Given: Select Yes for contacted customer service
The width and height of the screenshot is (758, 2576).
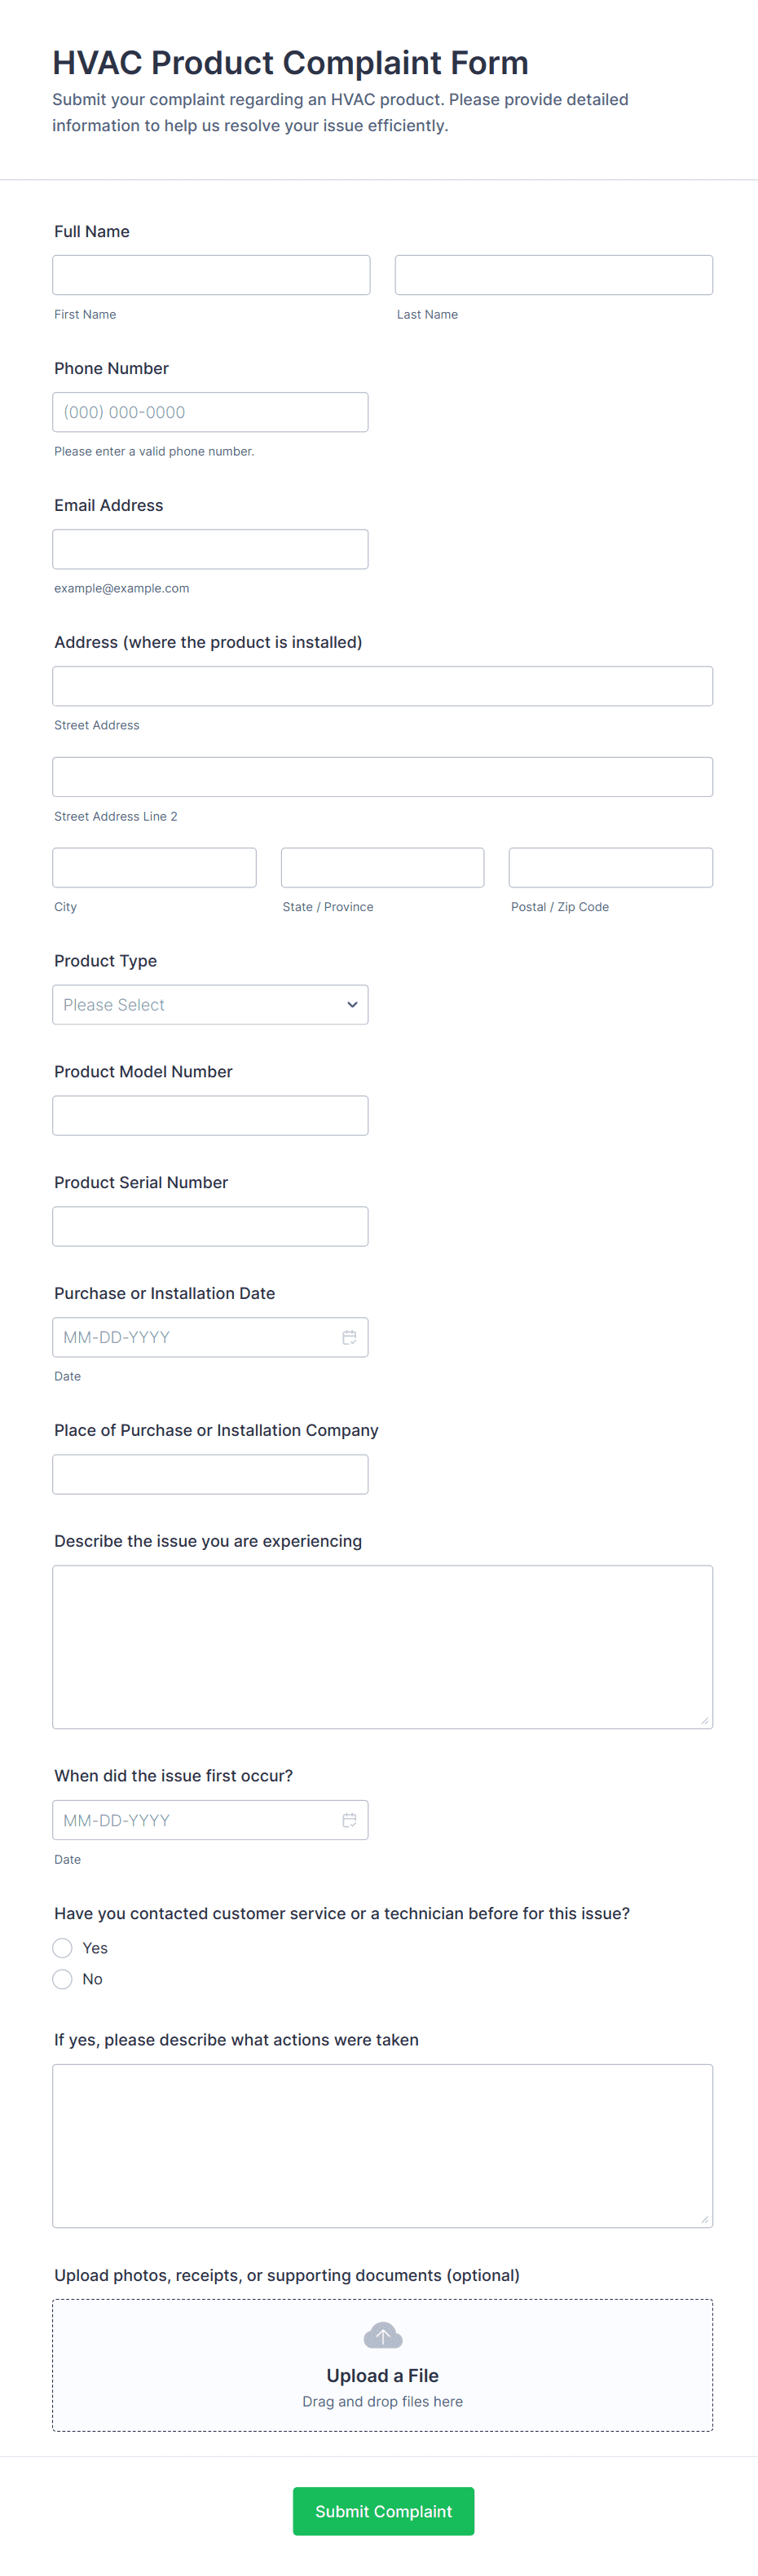Looking at the screenshot, I should [x=63, y=1947].
